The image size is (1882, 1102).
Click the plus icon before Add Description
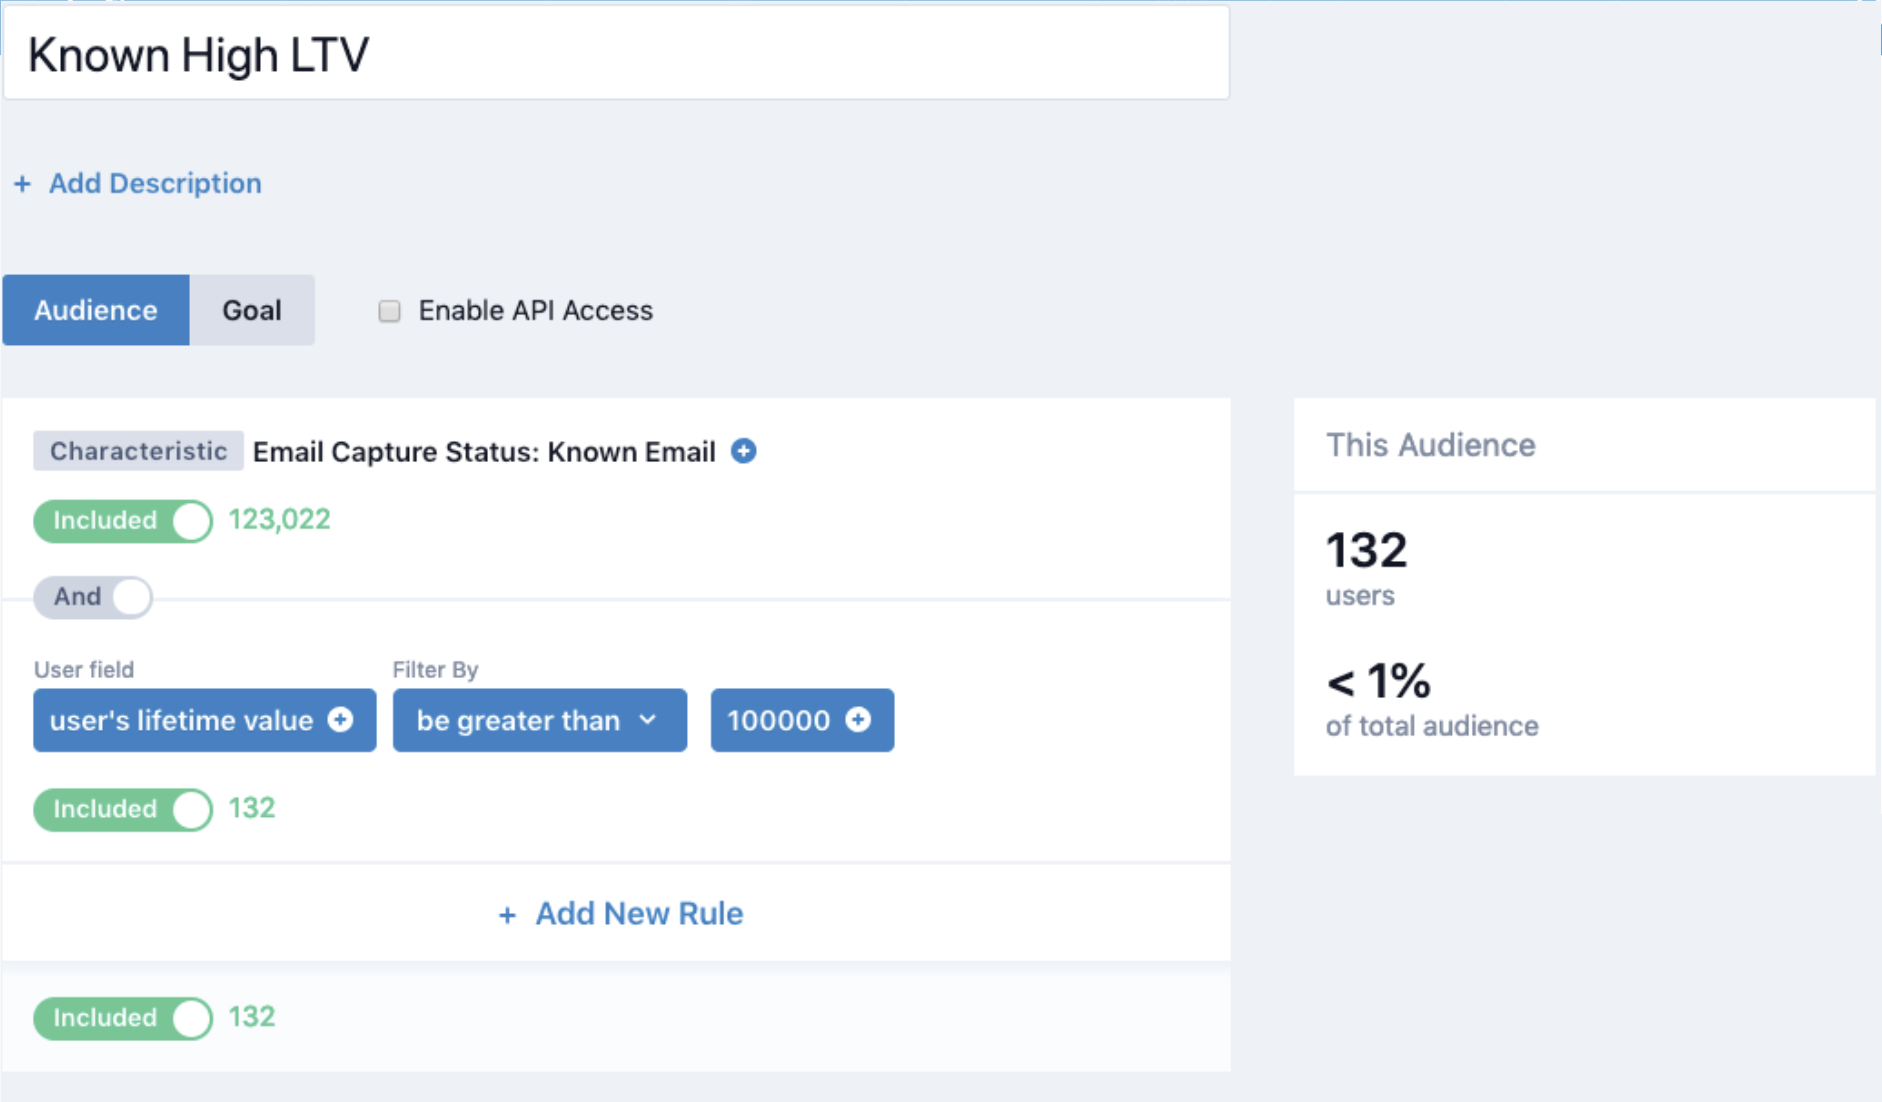point(23,184)
